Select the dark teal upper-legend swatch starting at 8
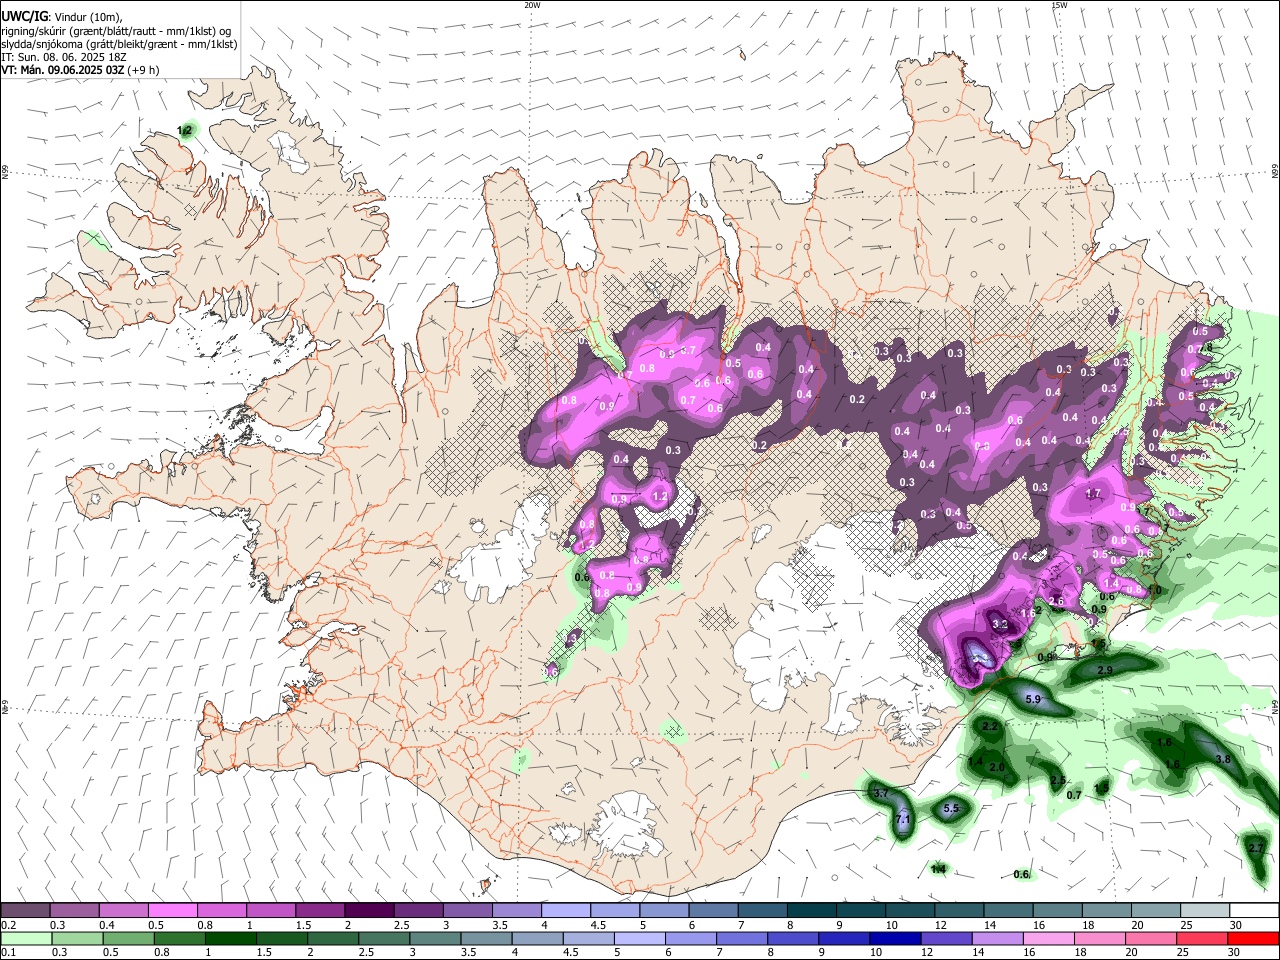Image resolution: width=1280 pixels, height=960 pixels. coord(812,911)
